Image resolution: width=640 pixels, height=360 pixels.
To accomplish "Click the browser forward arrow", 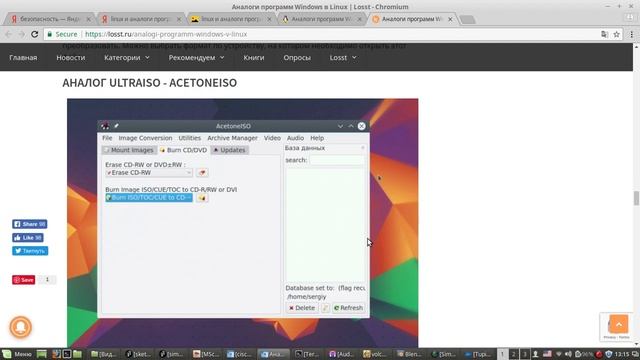I will pyautogui.click(x=21, y=34).
